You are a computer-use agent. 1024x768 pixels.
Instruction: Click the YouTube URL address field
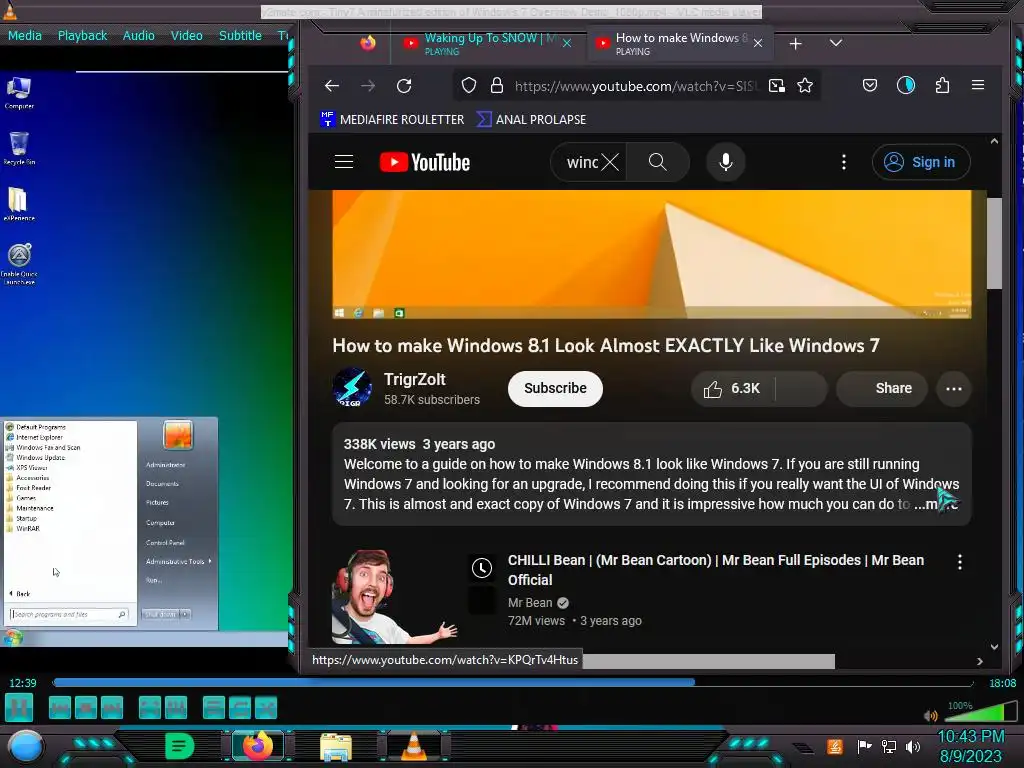pyautogui.click(x=637, y=86)
